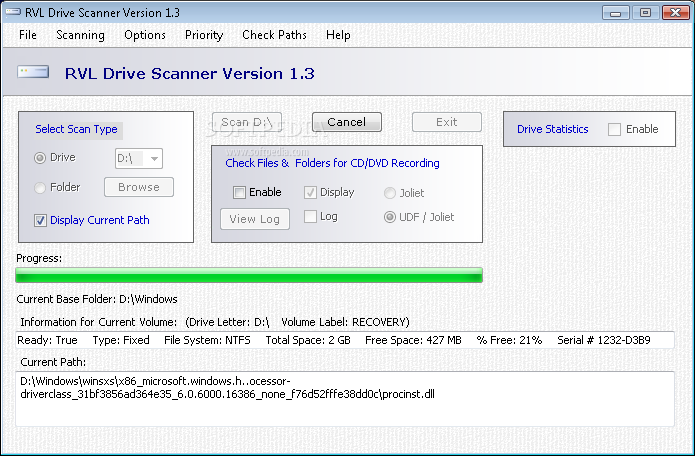Open the Scanning menu
695x456 pixels.
[x=80, y=35]
